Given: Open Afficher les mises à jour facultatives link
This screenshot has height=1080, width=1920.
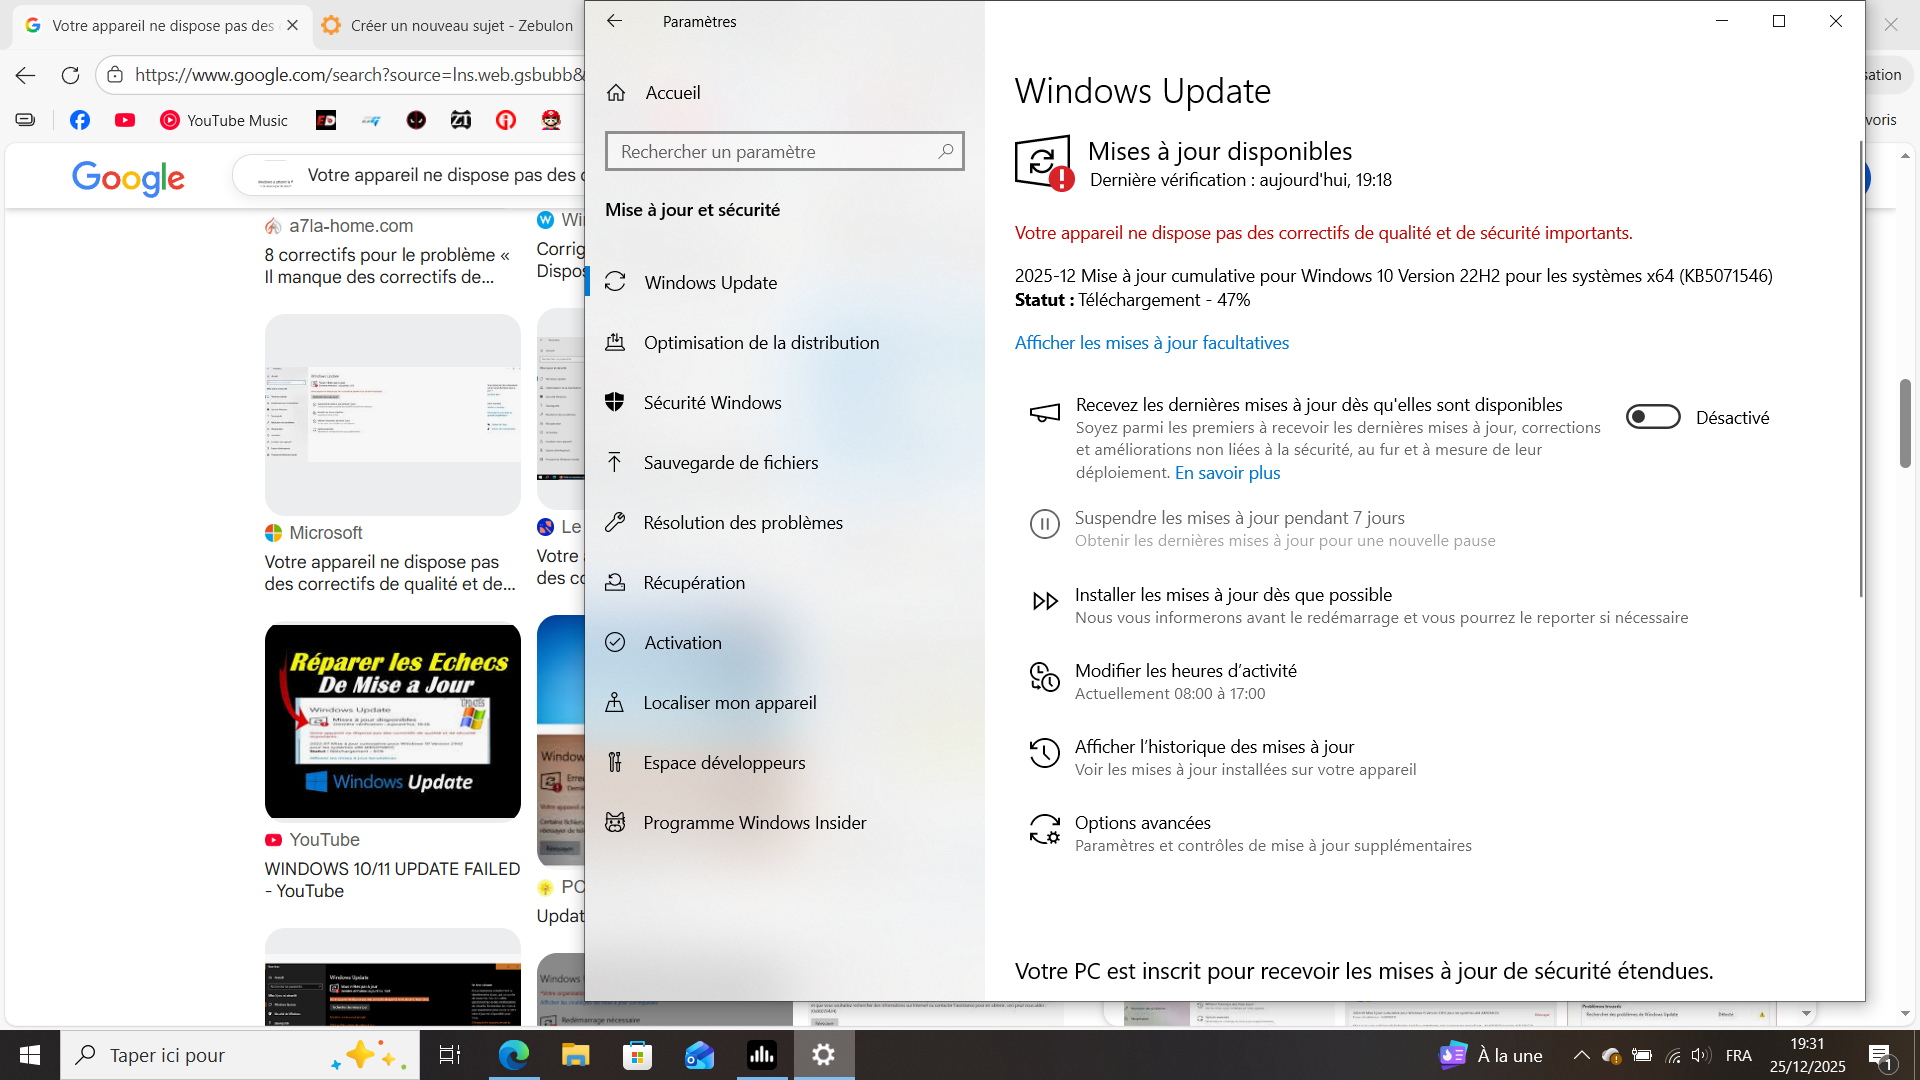Looking at the screenshot, I should pyautogui.click(x=1151, y=343).
